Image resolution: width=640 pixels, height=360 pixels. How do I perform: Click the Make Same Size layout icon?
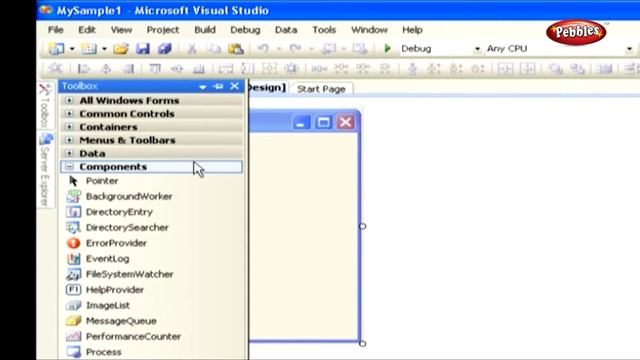(269, 69)
